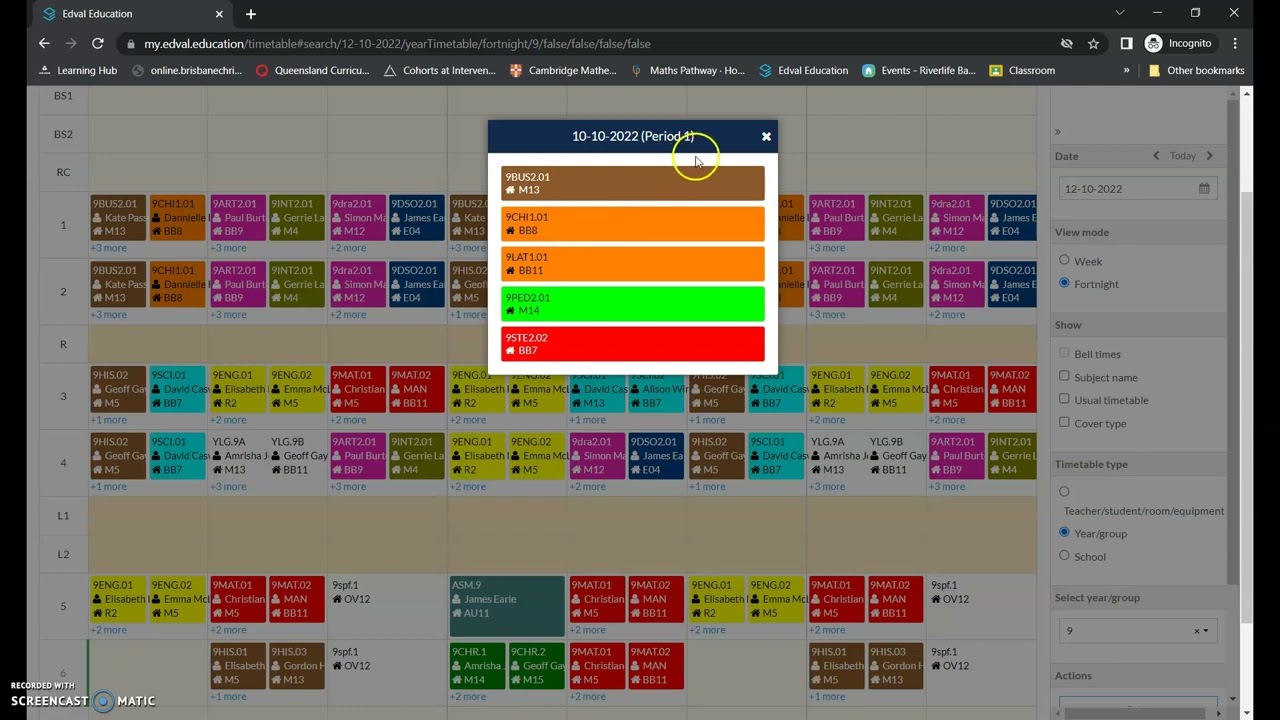Viewport: 1280px width, 720px height.
Task: Close the Period 1 popup dialog
Action: click(x=766, y=136)
